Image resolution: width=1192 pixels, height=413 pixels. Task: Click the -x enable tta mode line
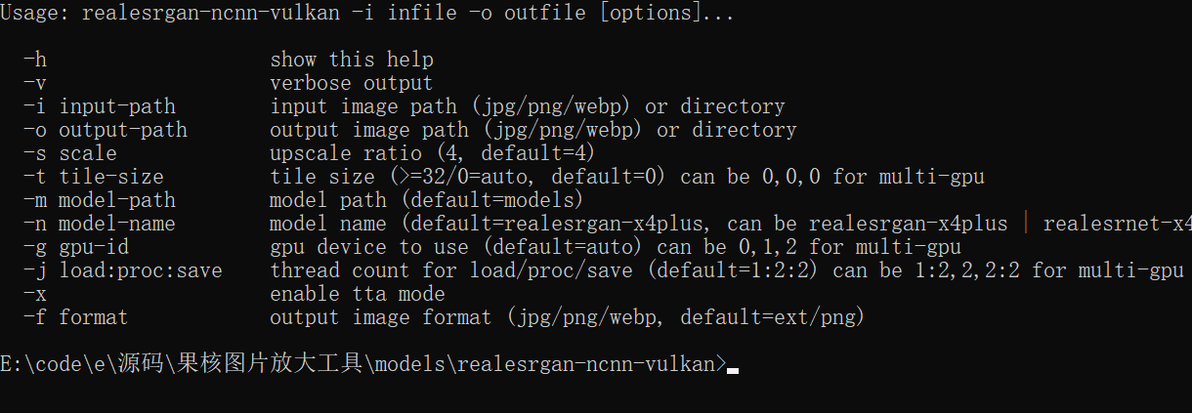click(234, 294)
